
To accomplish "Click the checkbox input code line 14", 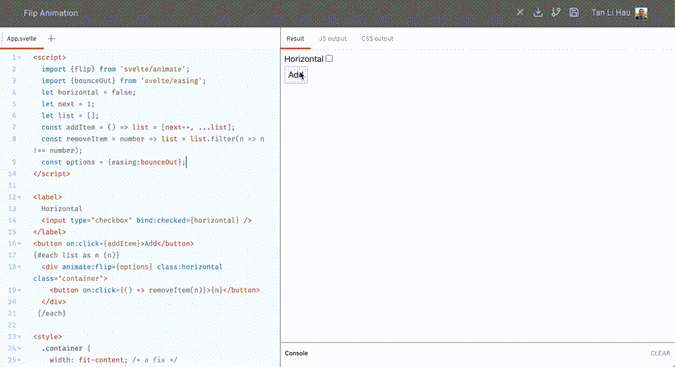I will tap(146, 220).
